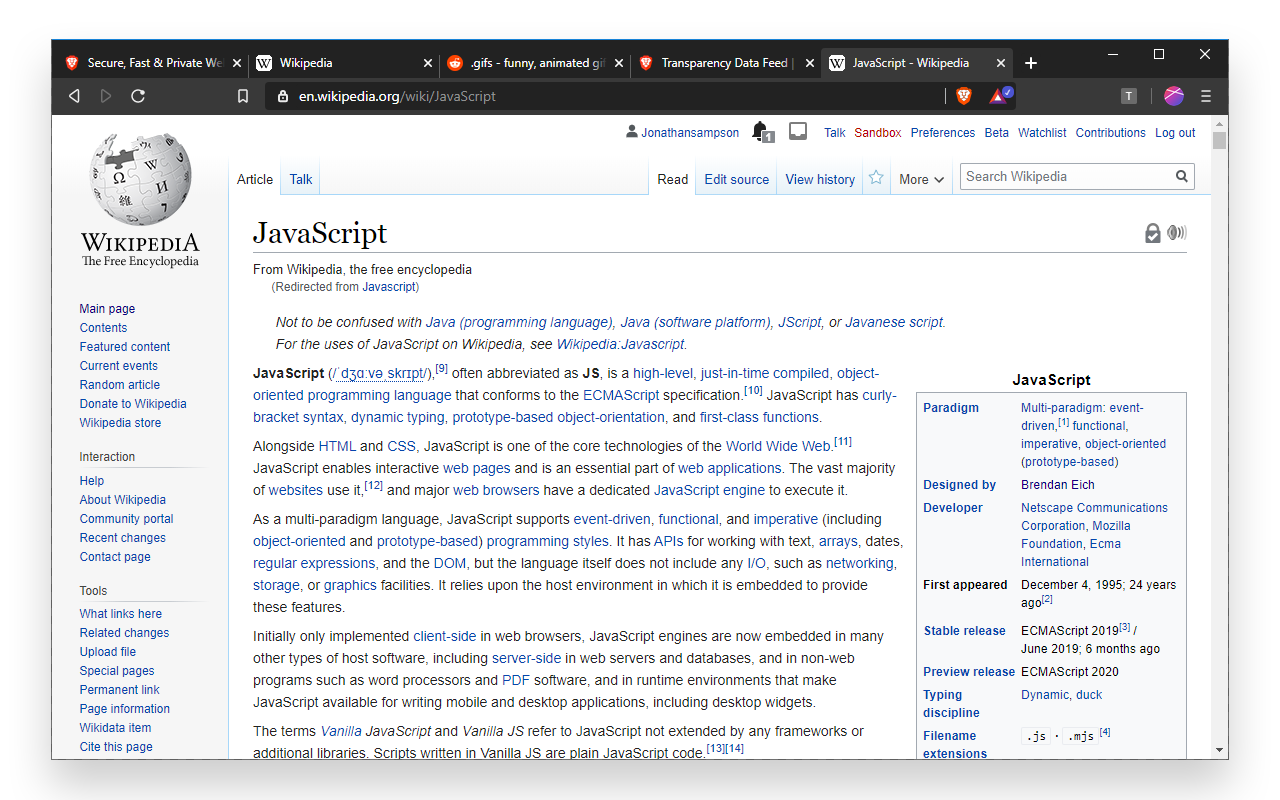Open the View history tab

click(819, 179)
